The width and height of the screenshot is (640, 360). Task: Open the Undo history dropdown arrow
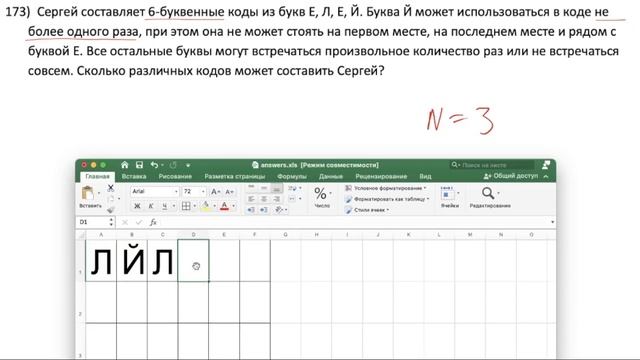click(x=162, y=165)
